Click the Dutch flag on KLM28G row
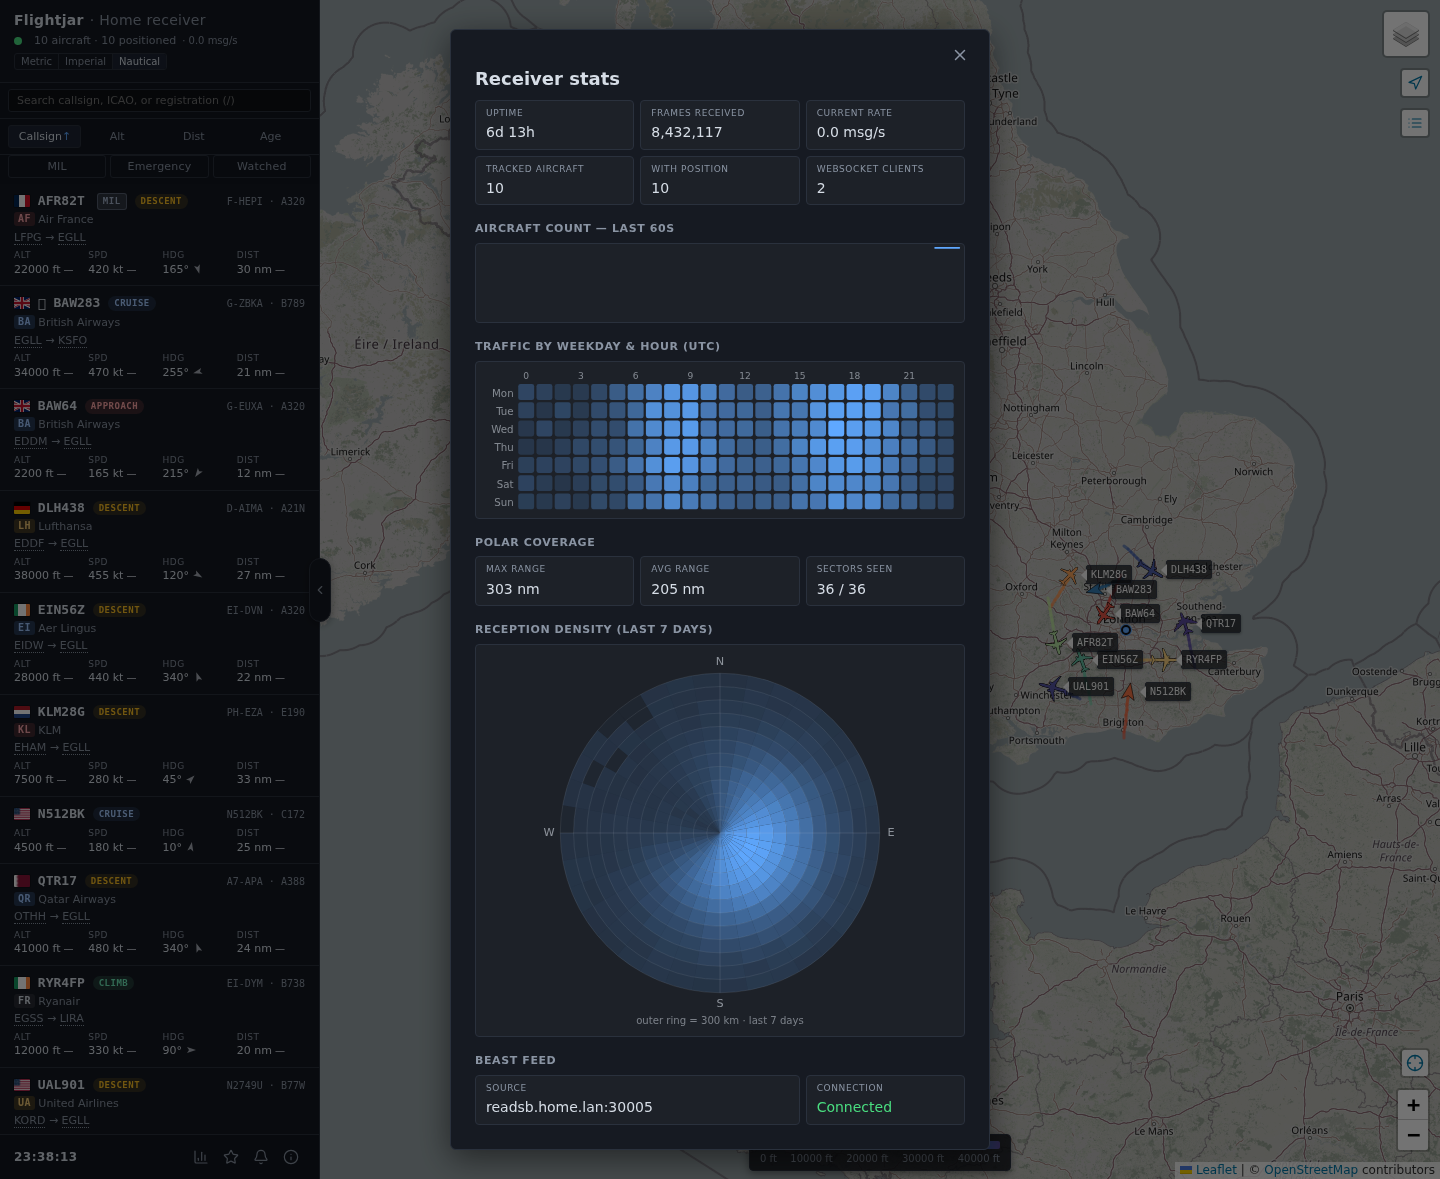 22,712
